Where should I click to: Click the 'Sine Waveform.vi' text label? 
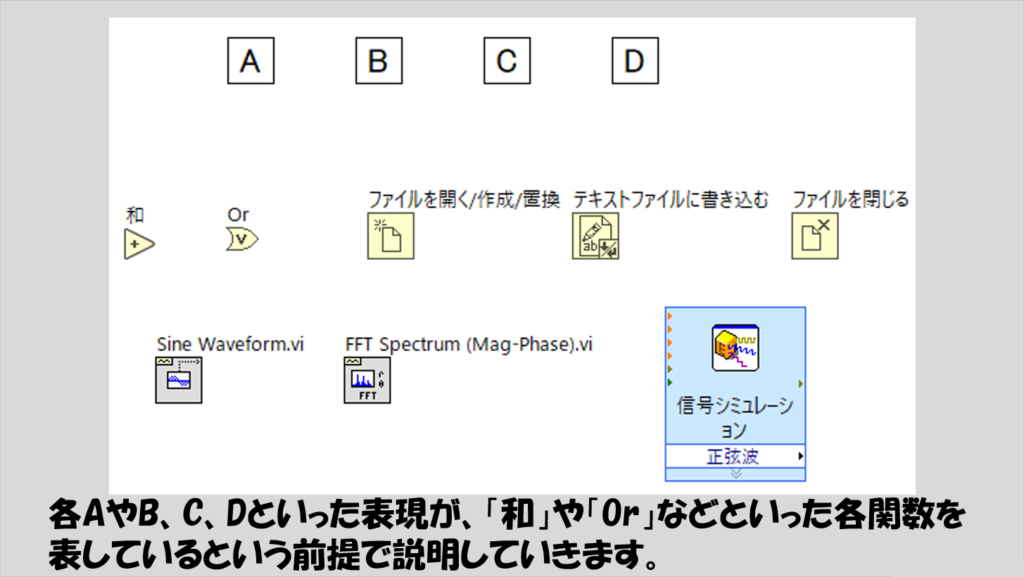pos(230,344)
